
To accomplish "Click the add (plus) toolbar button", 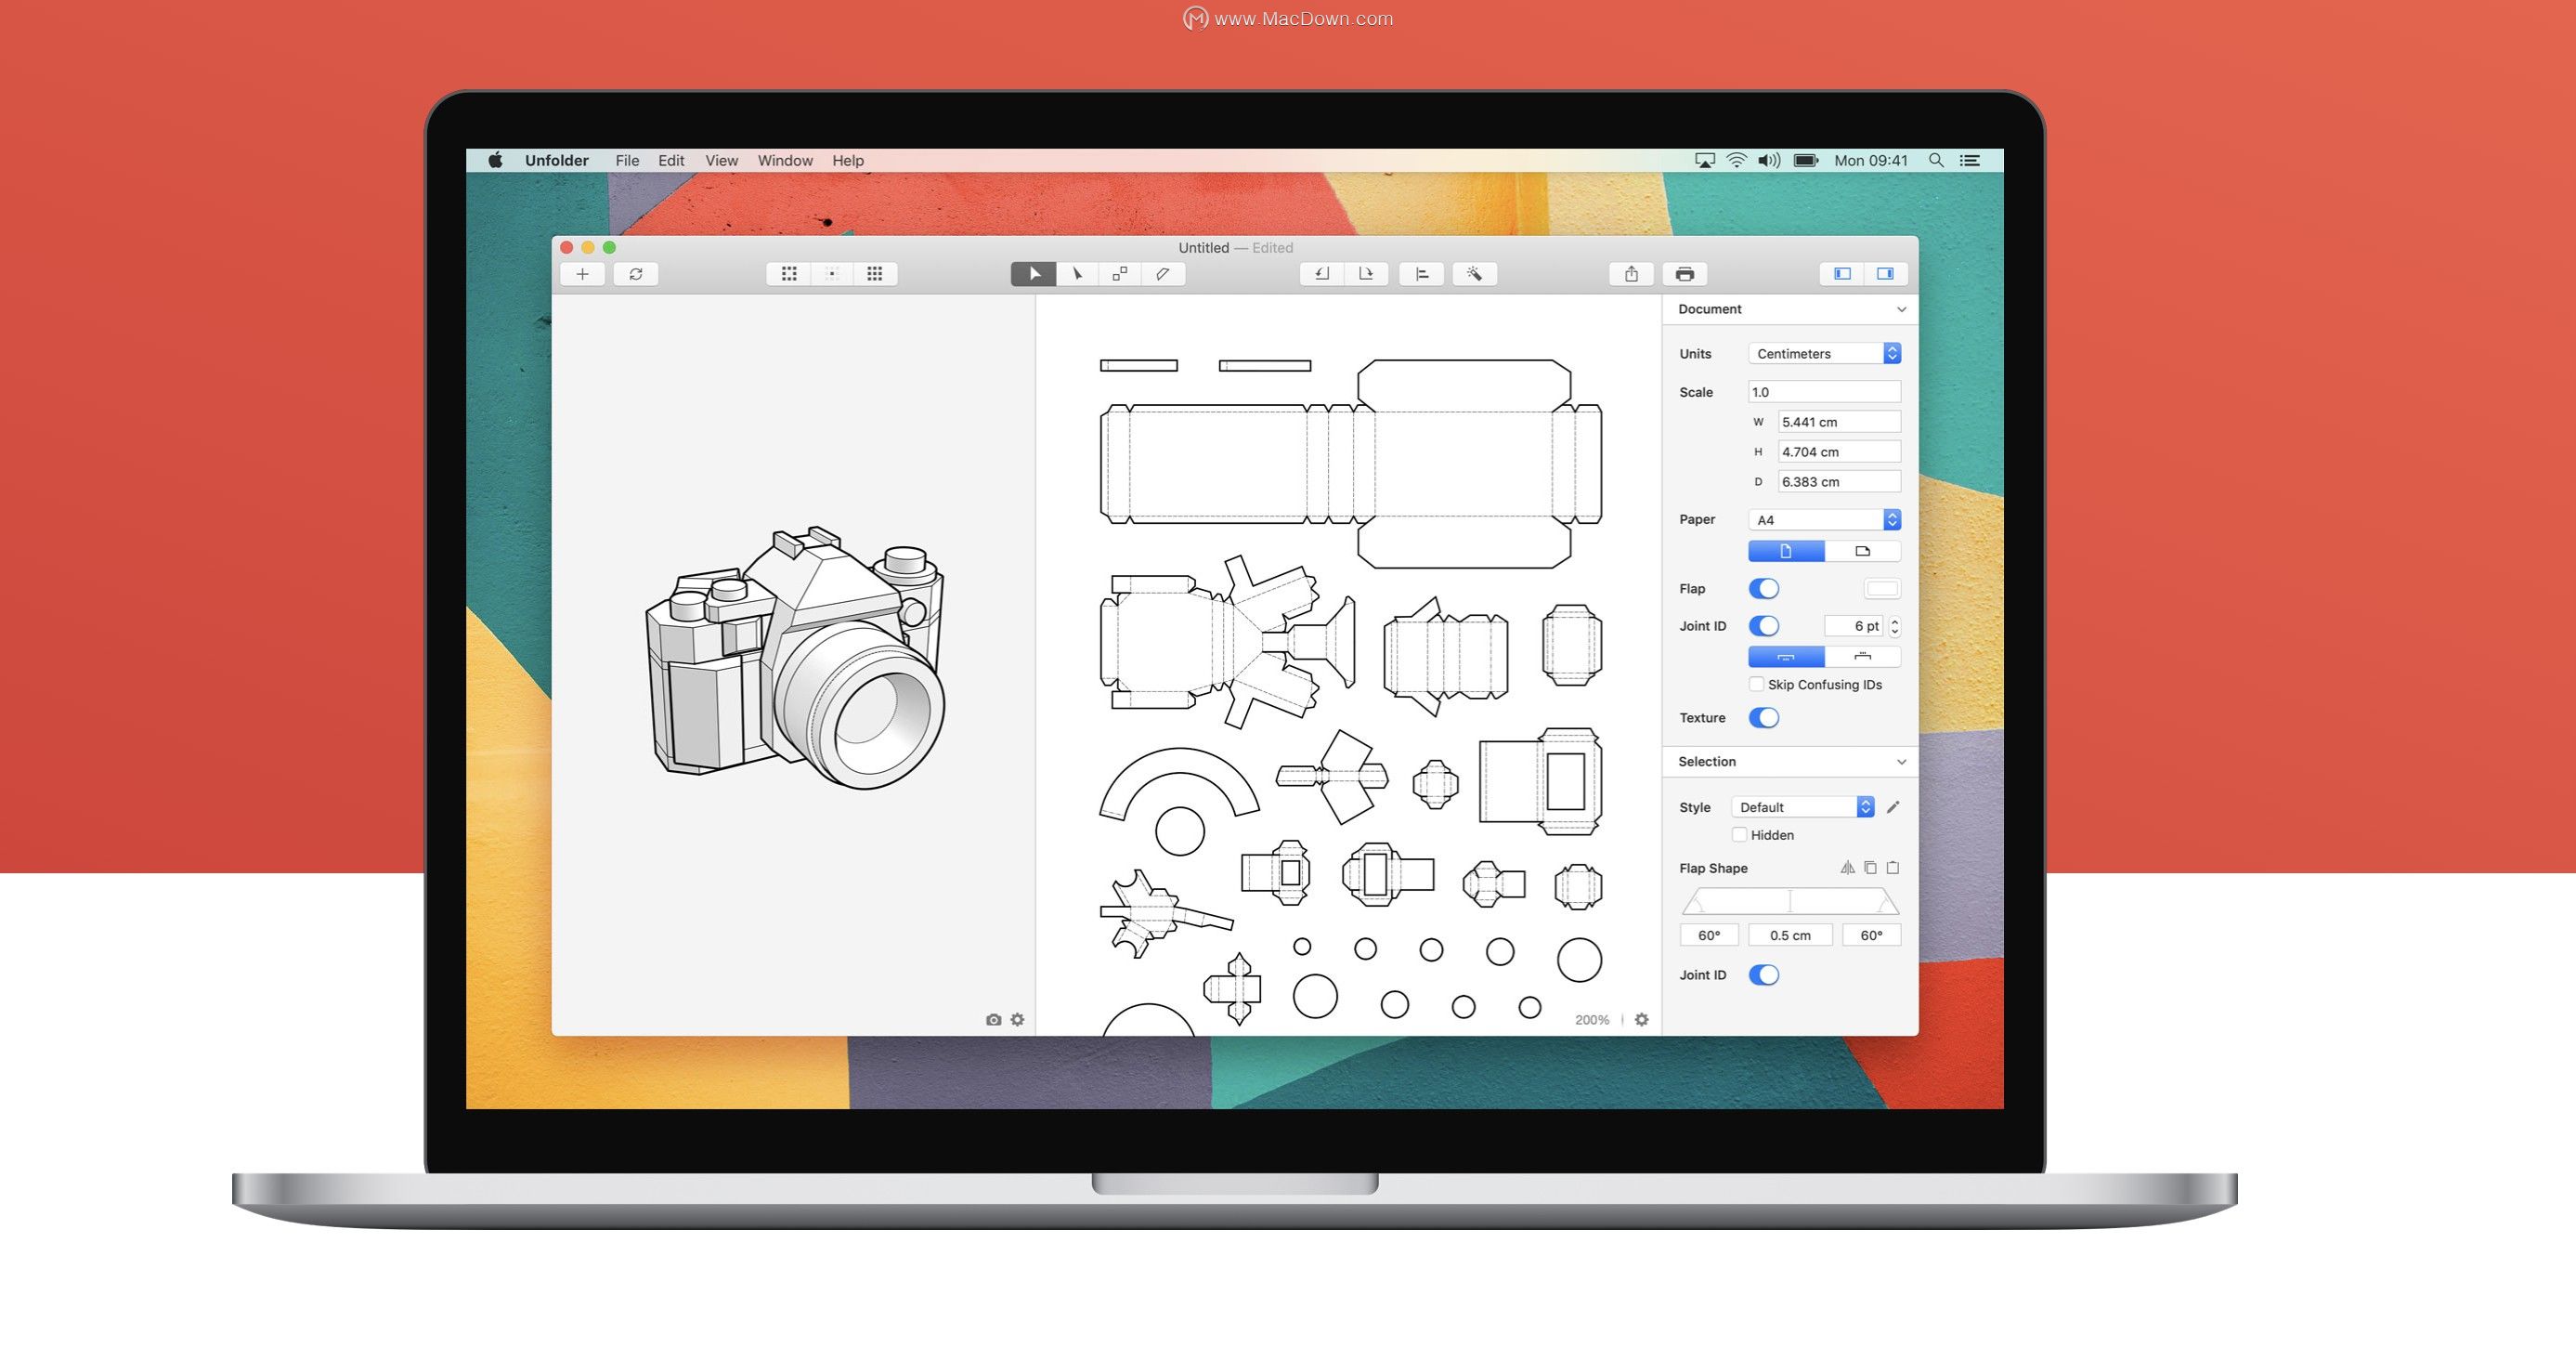I will coord(582,274).
